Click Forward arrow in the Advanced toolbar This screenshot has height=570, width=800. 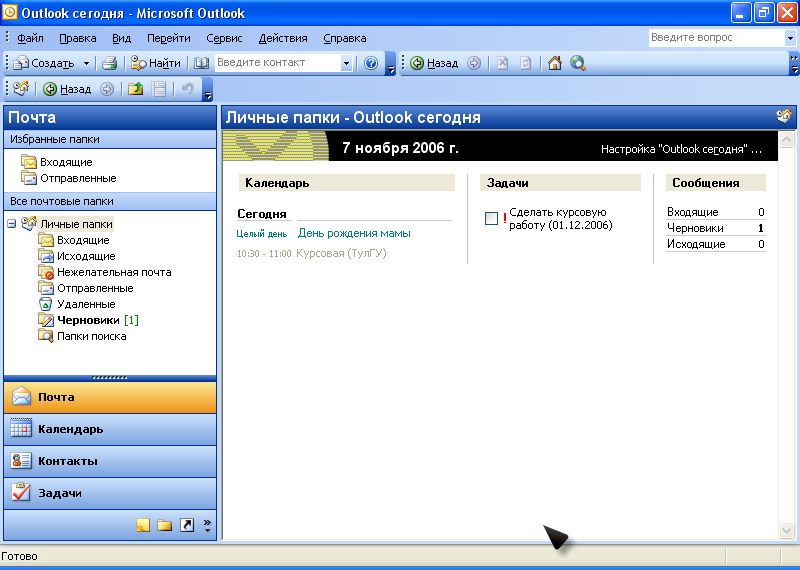pyautogui.click(x=107, y=89)
